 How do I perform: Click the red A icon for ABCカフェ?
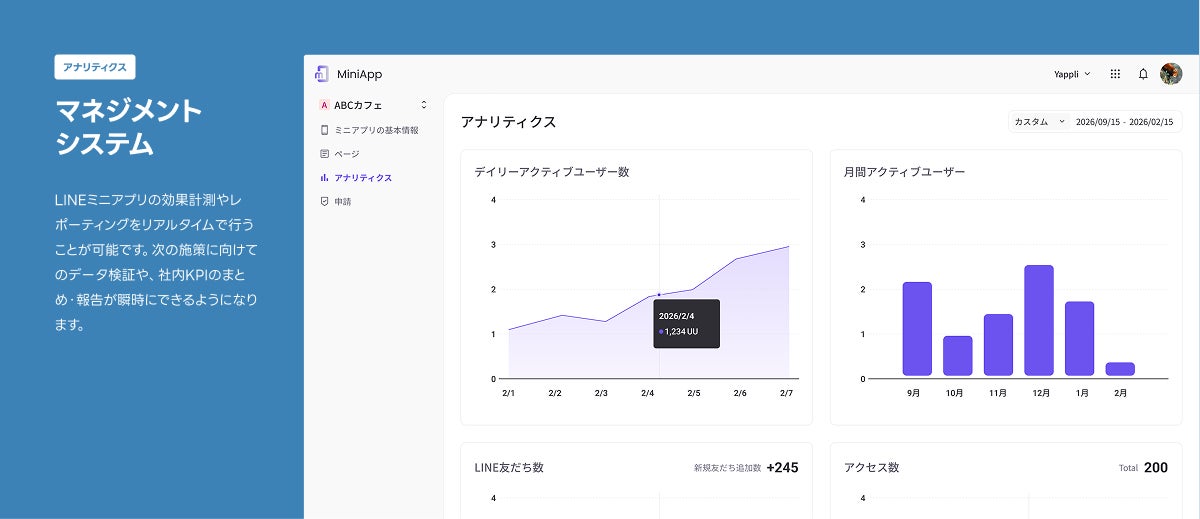[x=324, y=104]
